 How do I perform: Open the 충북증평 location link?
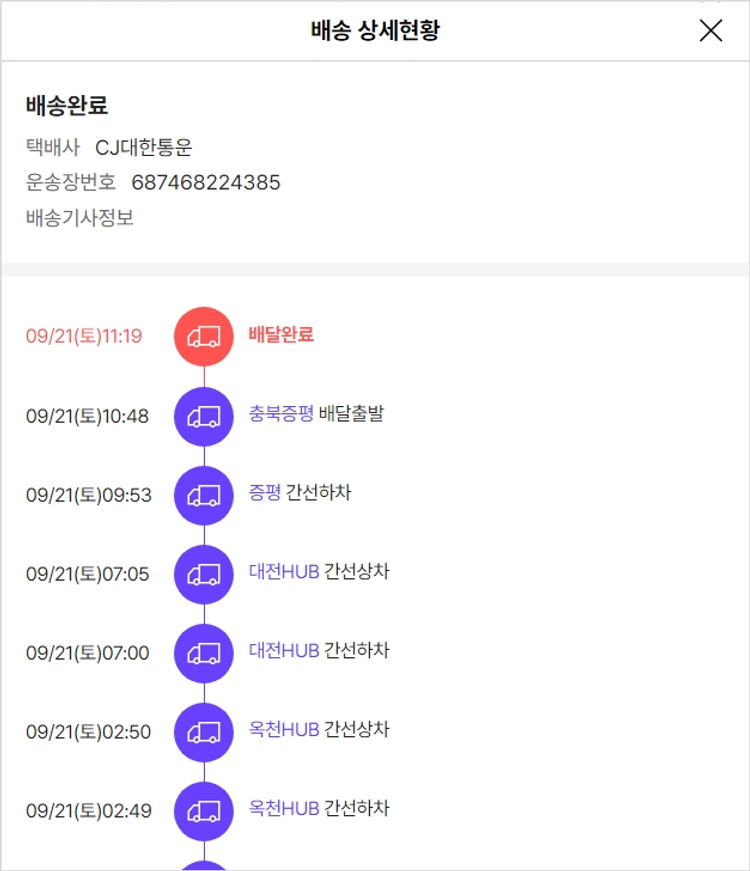coord(281,414)
